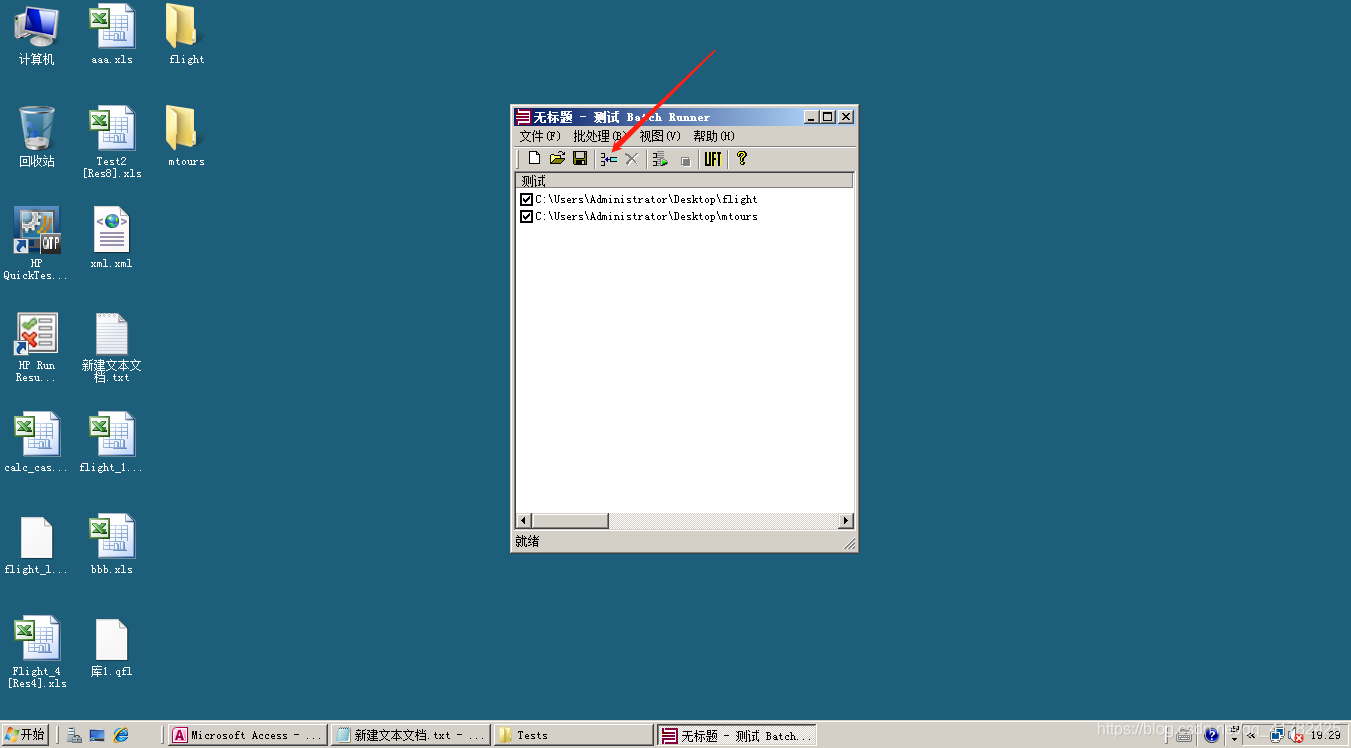This screenshot has height=748, width=1351.
Task: Select the C:\Users\Administrator\Desktop\mtours row
Action: (646, 216)
